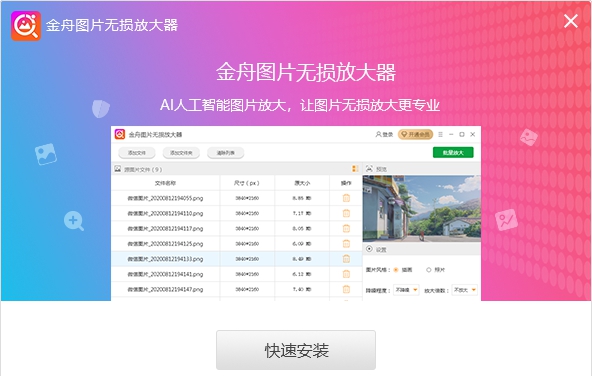Viewport: 592px width, 376px height.
Task: Open 降噪程度 dropdown in preview screenshot
Action: pyautogui.click(x=406, y=290)
